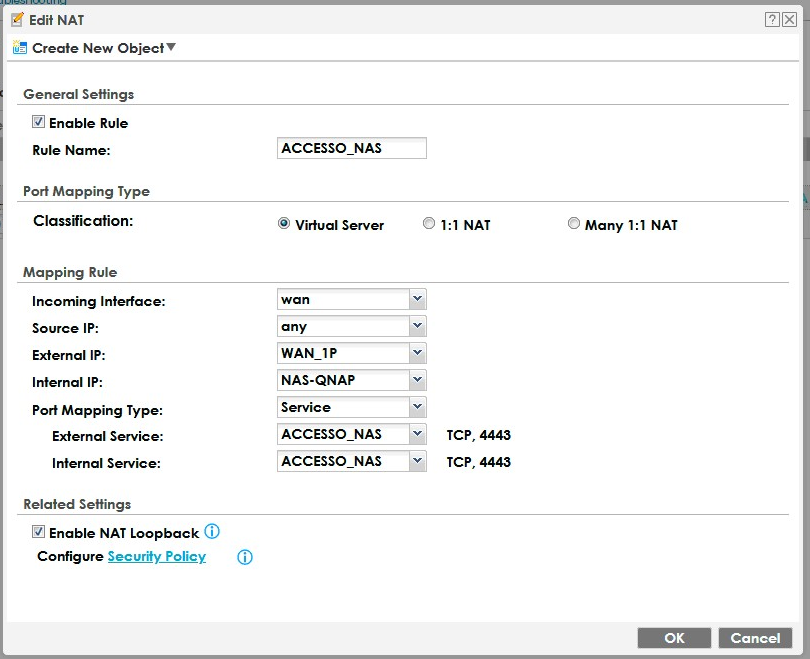Screen dimensions: 810x659
Task: Open the Source IP dropdown
Action: click(417, 326)
